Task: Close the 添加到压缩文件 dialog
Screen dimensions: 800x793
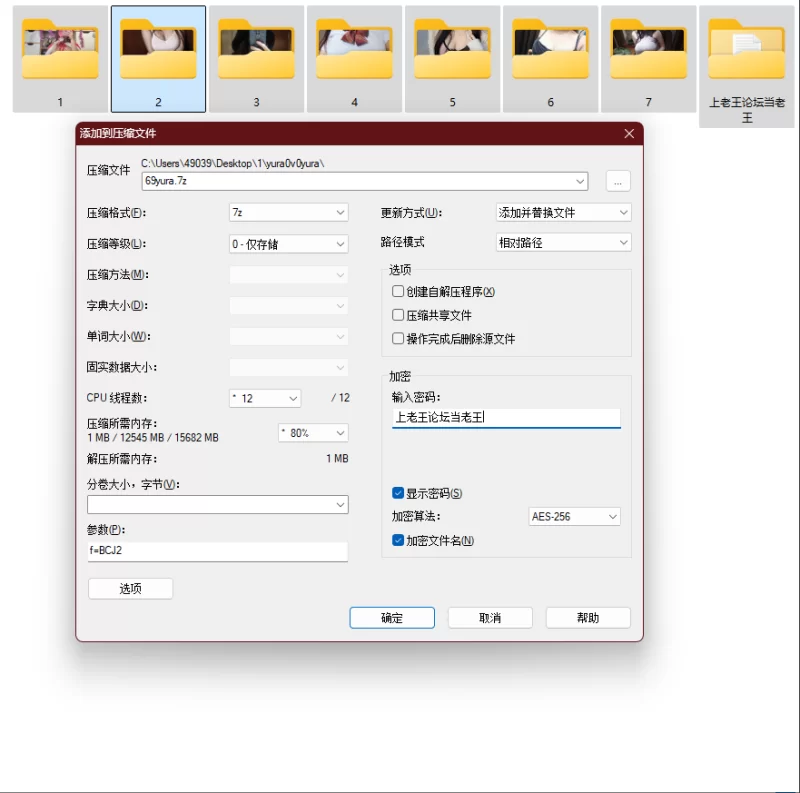Action: (x=629, y=134)
